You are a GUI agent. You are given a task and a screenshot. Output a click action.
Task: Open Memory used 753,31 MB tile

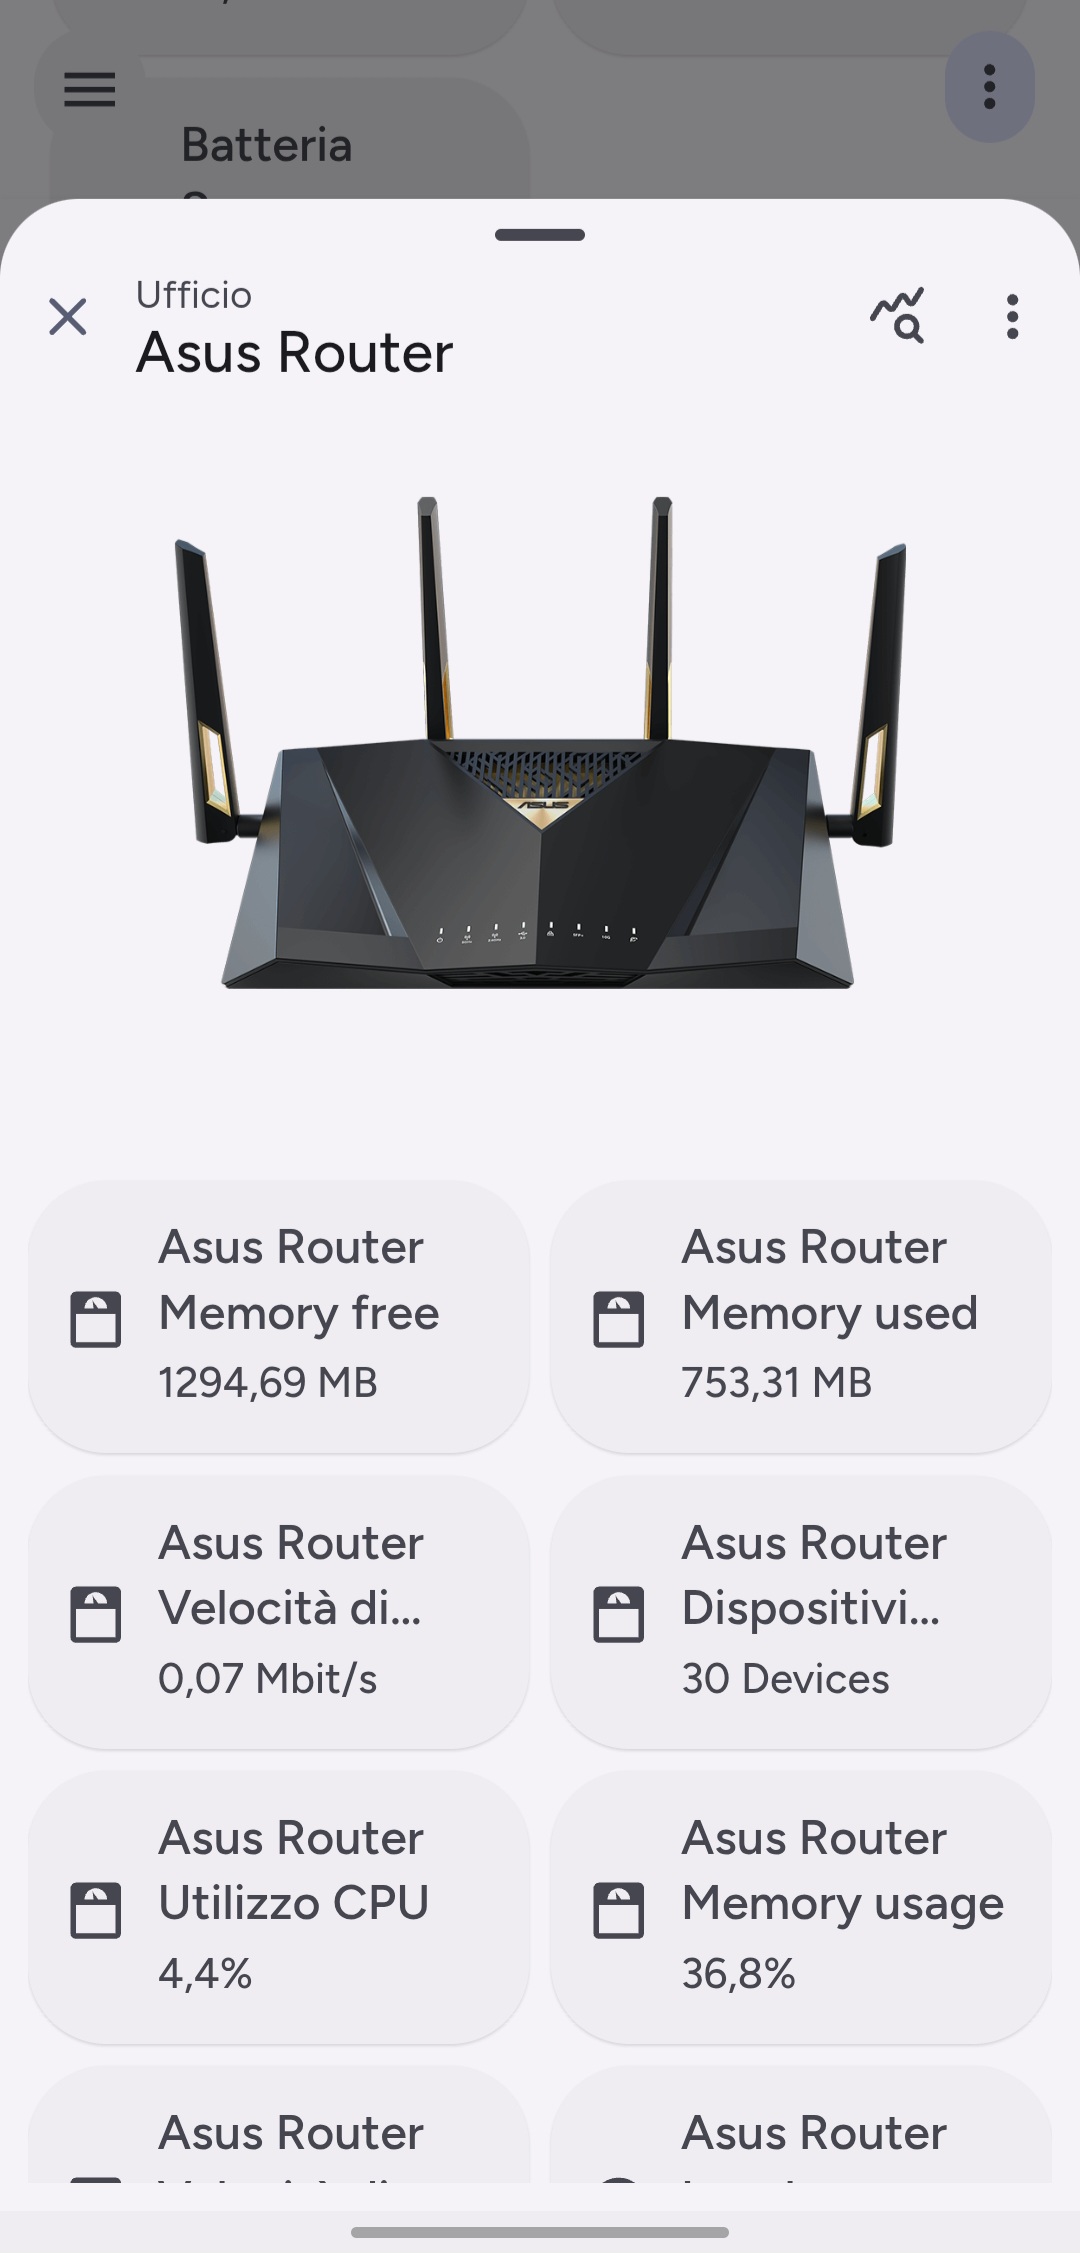tap(801, 1317)
